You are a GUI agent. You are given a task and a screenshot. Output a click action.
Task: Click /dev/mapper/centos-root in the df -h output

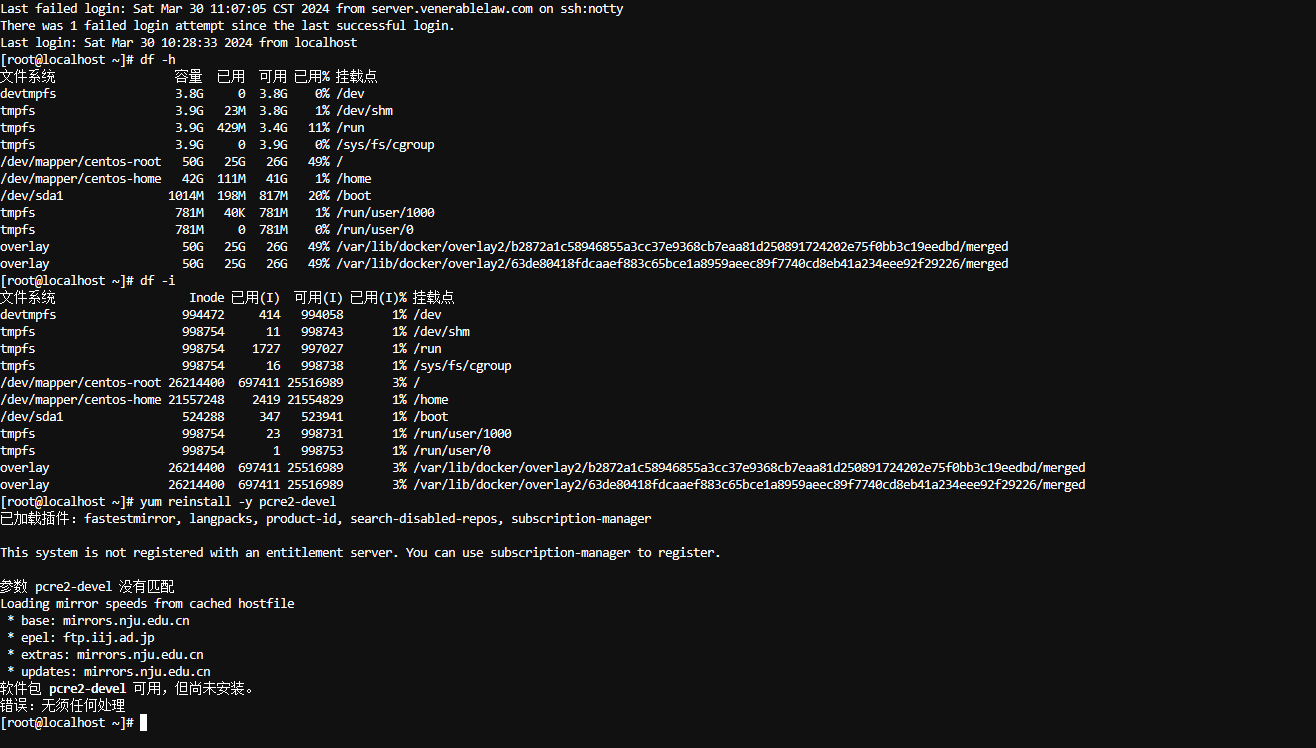pyautogui.click(x=80, y=161)
